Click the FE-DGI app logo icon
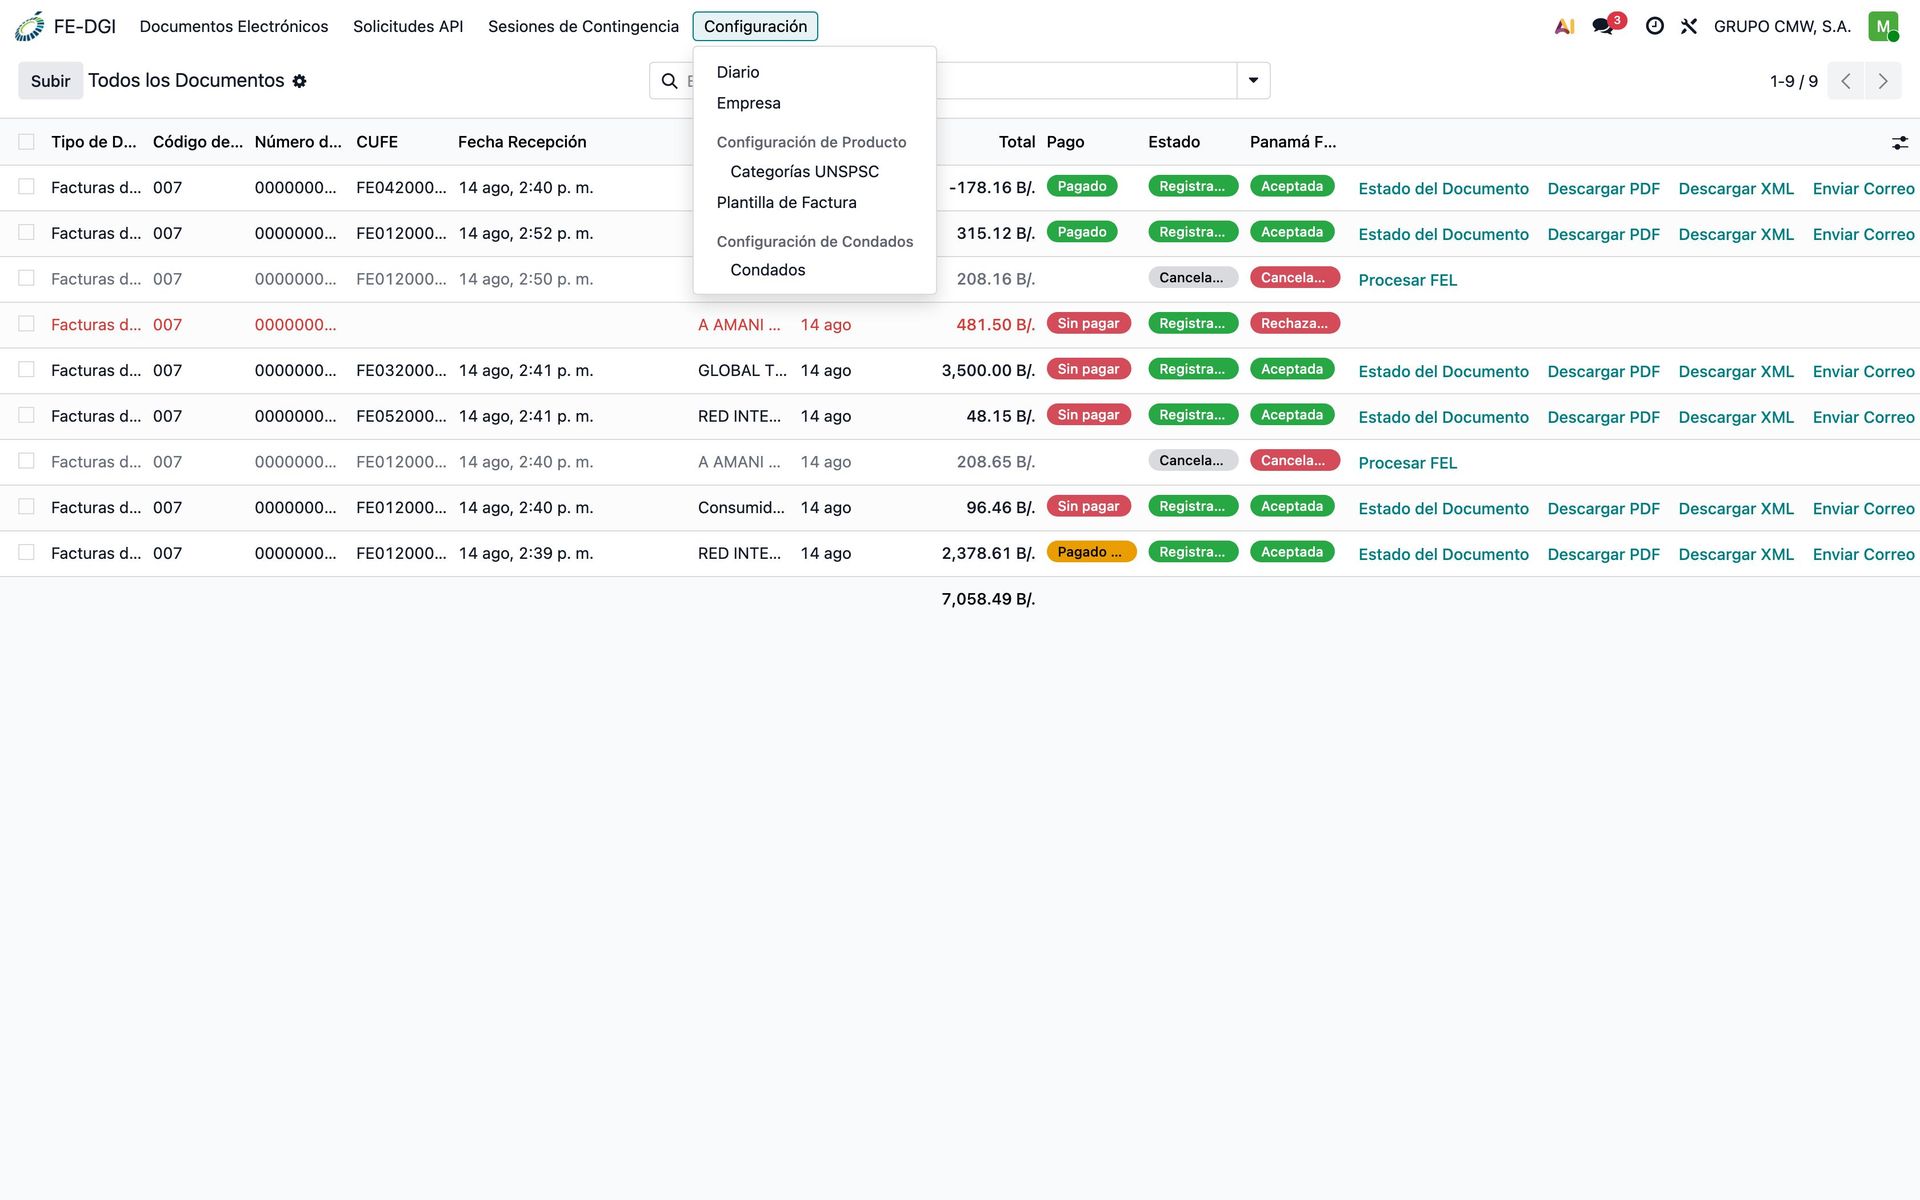This screenshot has height=1200, width=1920. coord(30,26)
